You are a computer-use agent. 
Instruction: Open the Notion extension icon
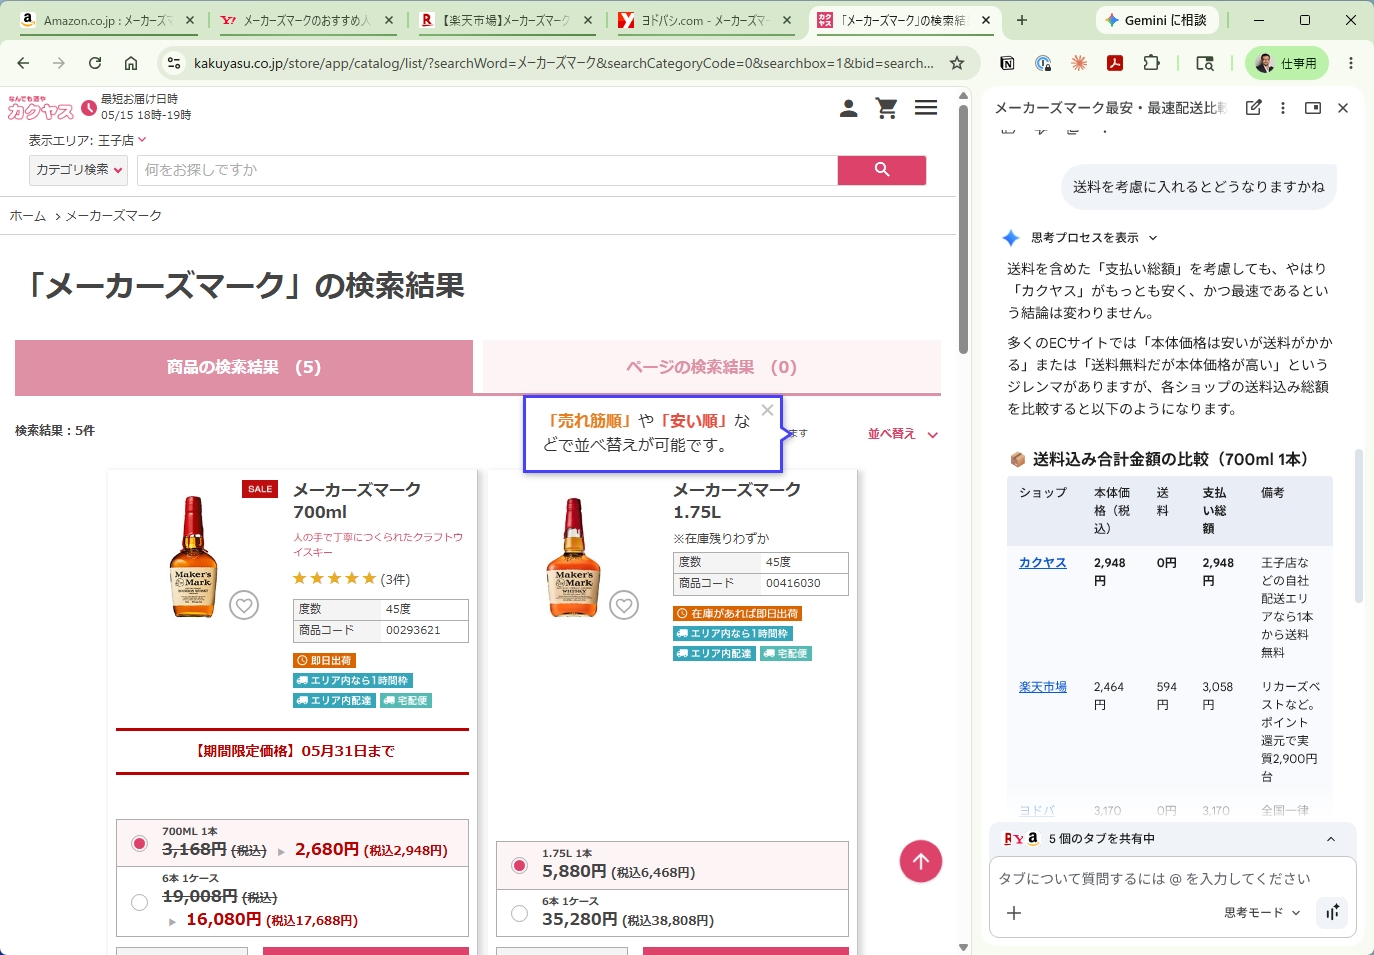tap(1007, 63)
